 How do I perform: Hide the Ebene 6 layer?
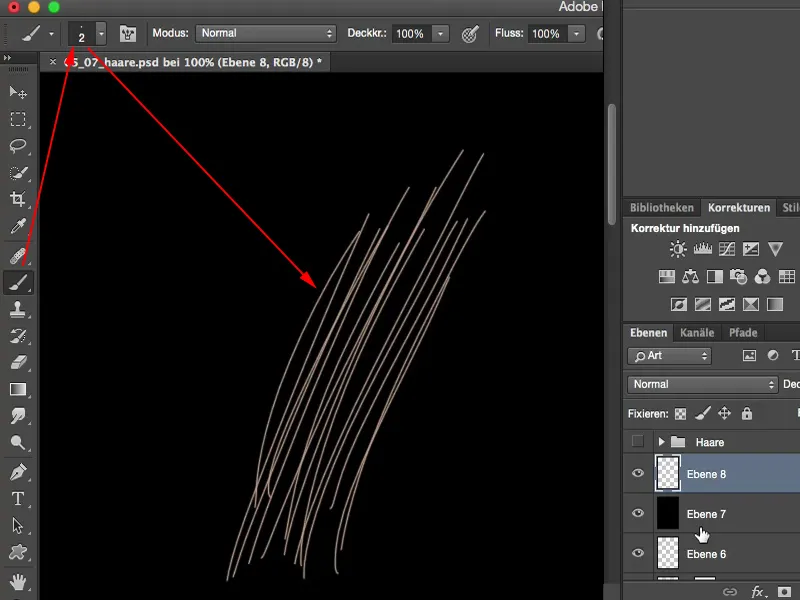(x=638, y=553)
